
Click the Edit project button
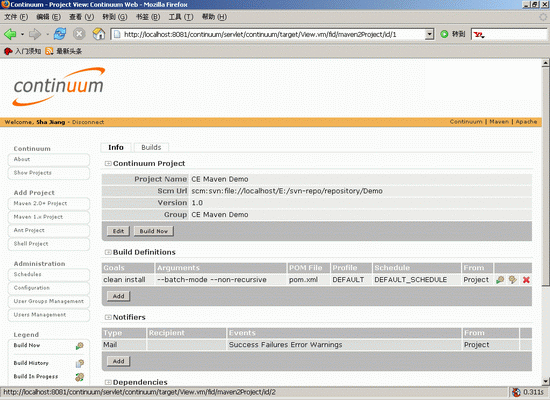118,231
